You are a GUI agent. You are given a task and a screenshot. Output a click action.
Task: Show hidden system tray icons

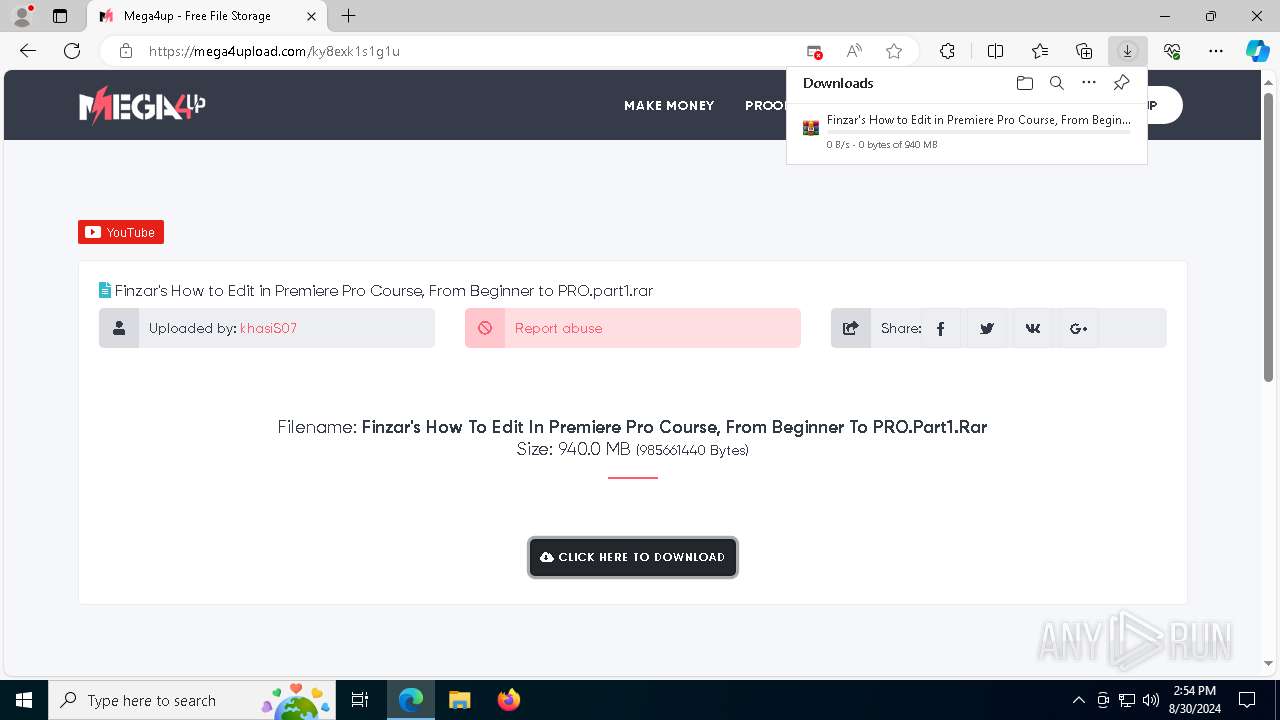pos(1078,700)
